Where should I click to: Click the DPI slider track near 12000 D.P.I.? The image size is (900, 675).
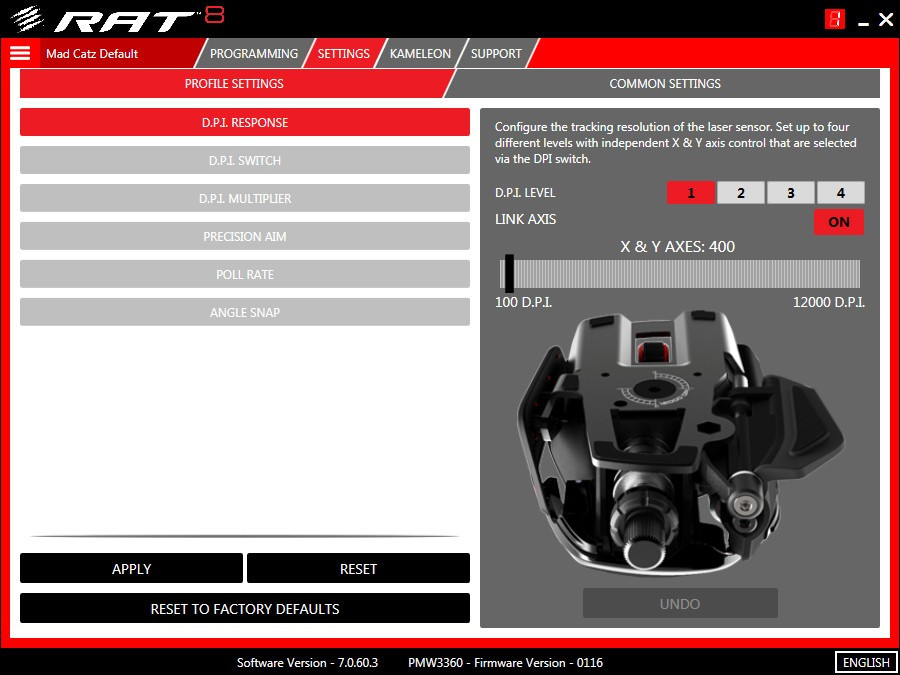click(855, 274)
